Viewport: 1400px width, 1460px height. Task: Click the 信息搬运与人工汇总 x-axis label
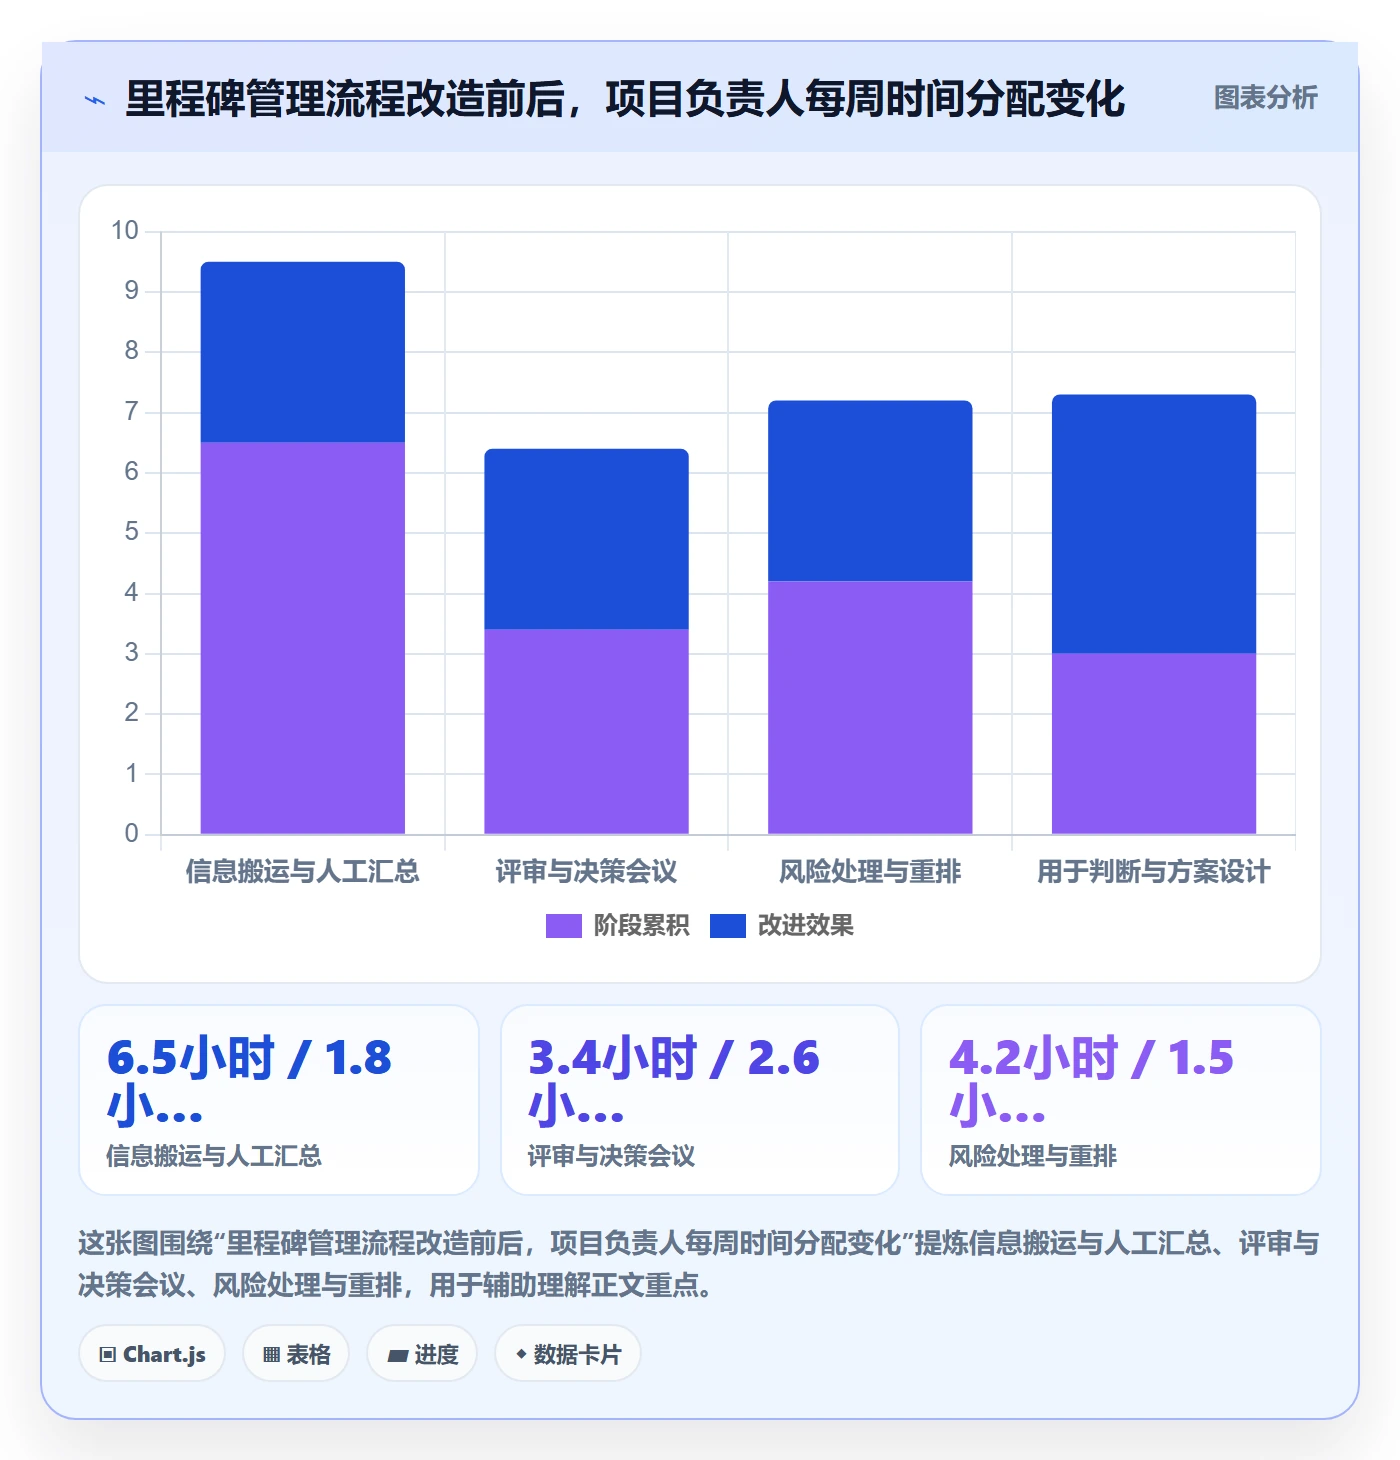pyautogui.click(x=303, y=872)
